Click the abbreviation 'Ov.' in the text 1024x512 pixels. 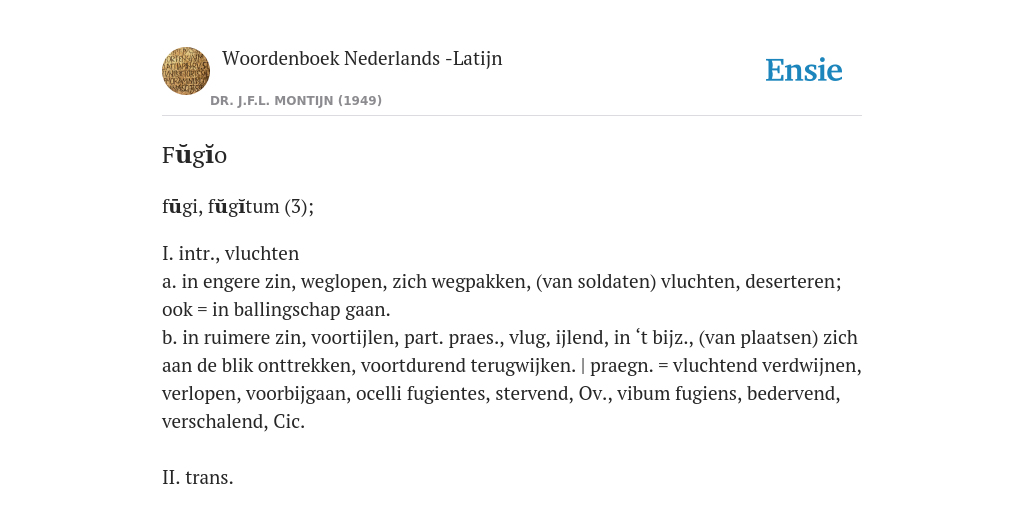point(593,394)
